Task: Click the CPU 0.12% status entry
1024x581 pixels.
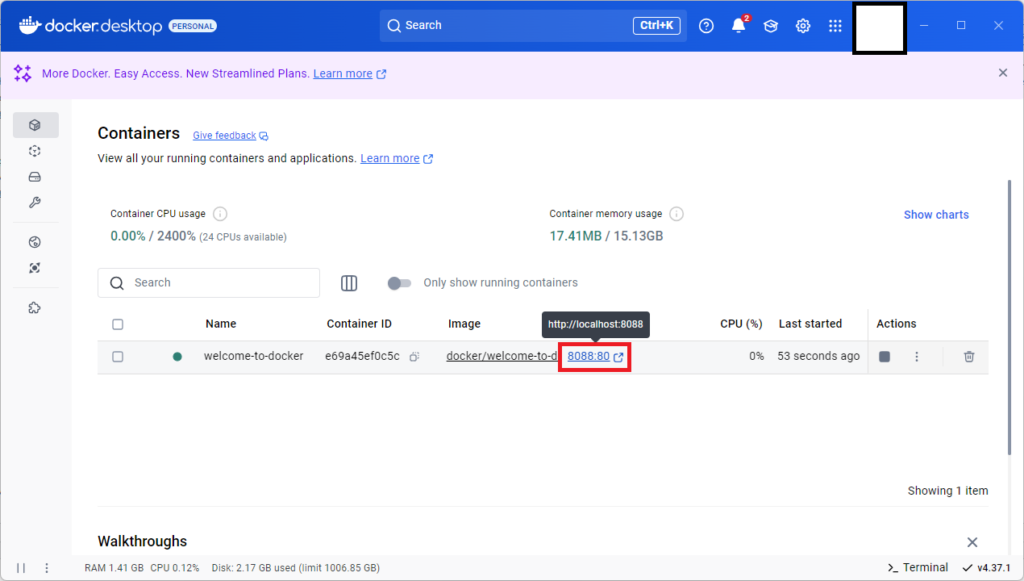Action: 174,568
